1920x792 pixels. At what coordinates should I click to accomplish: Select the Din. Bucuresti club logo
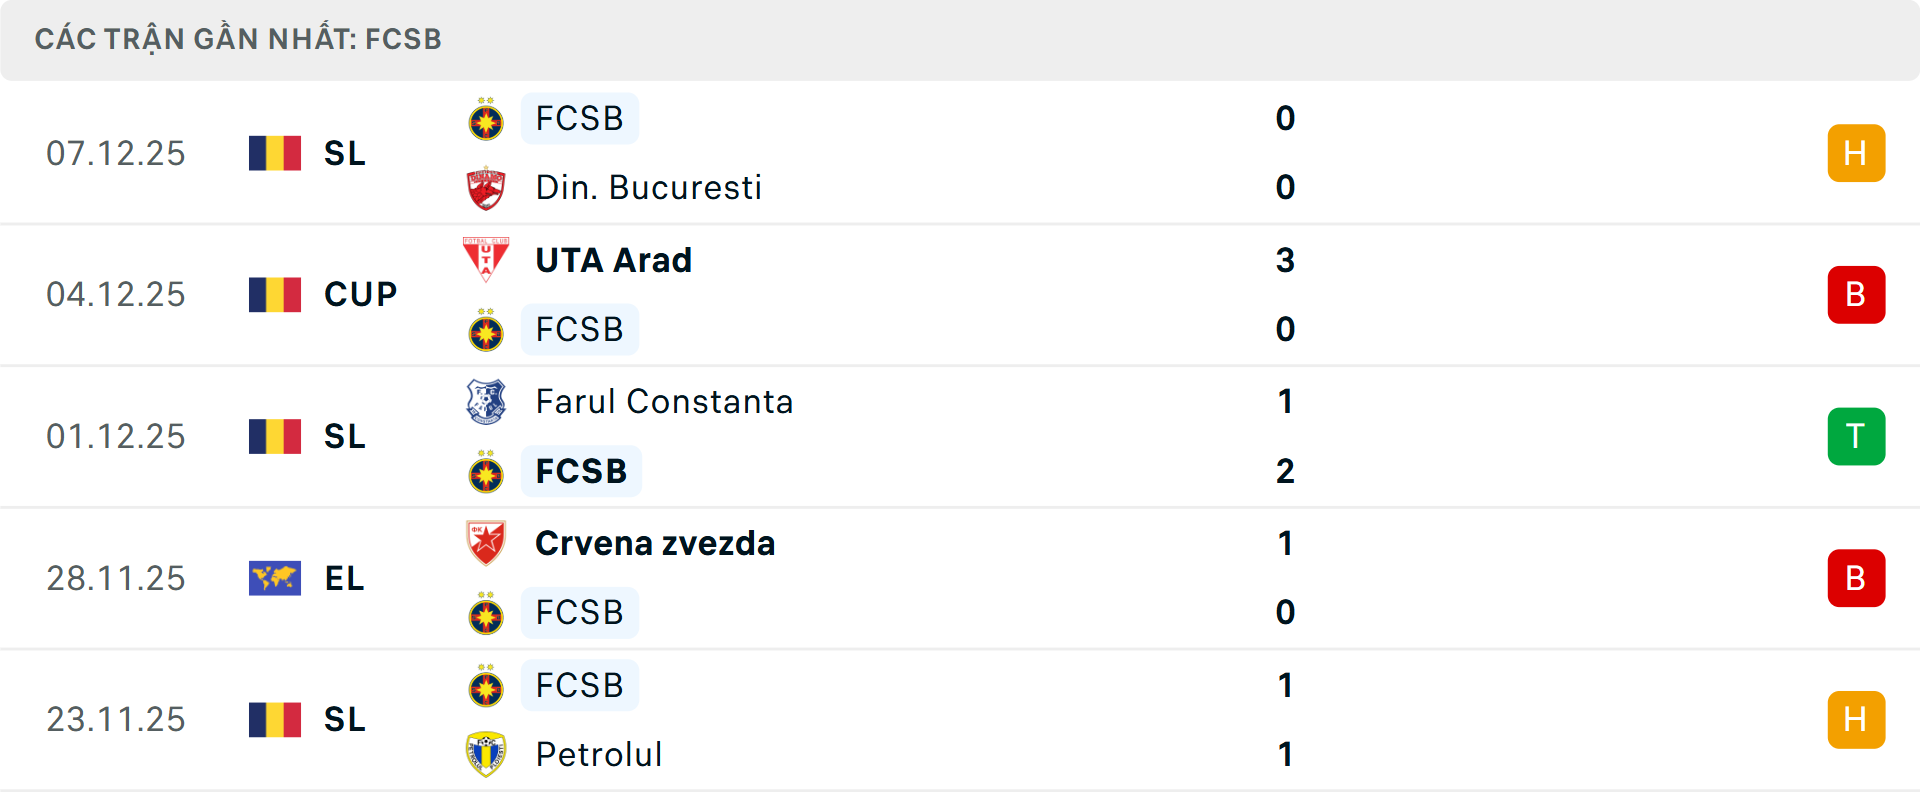tap(486, 187)
